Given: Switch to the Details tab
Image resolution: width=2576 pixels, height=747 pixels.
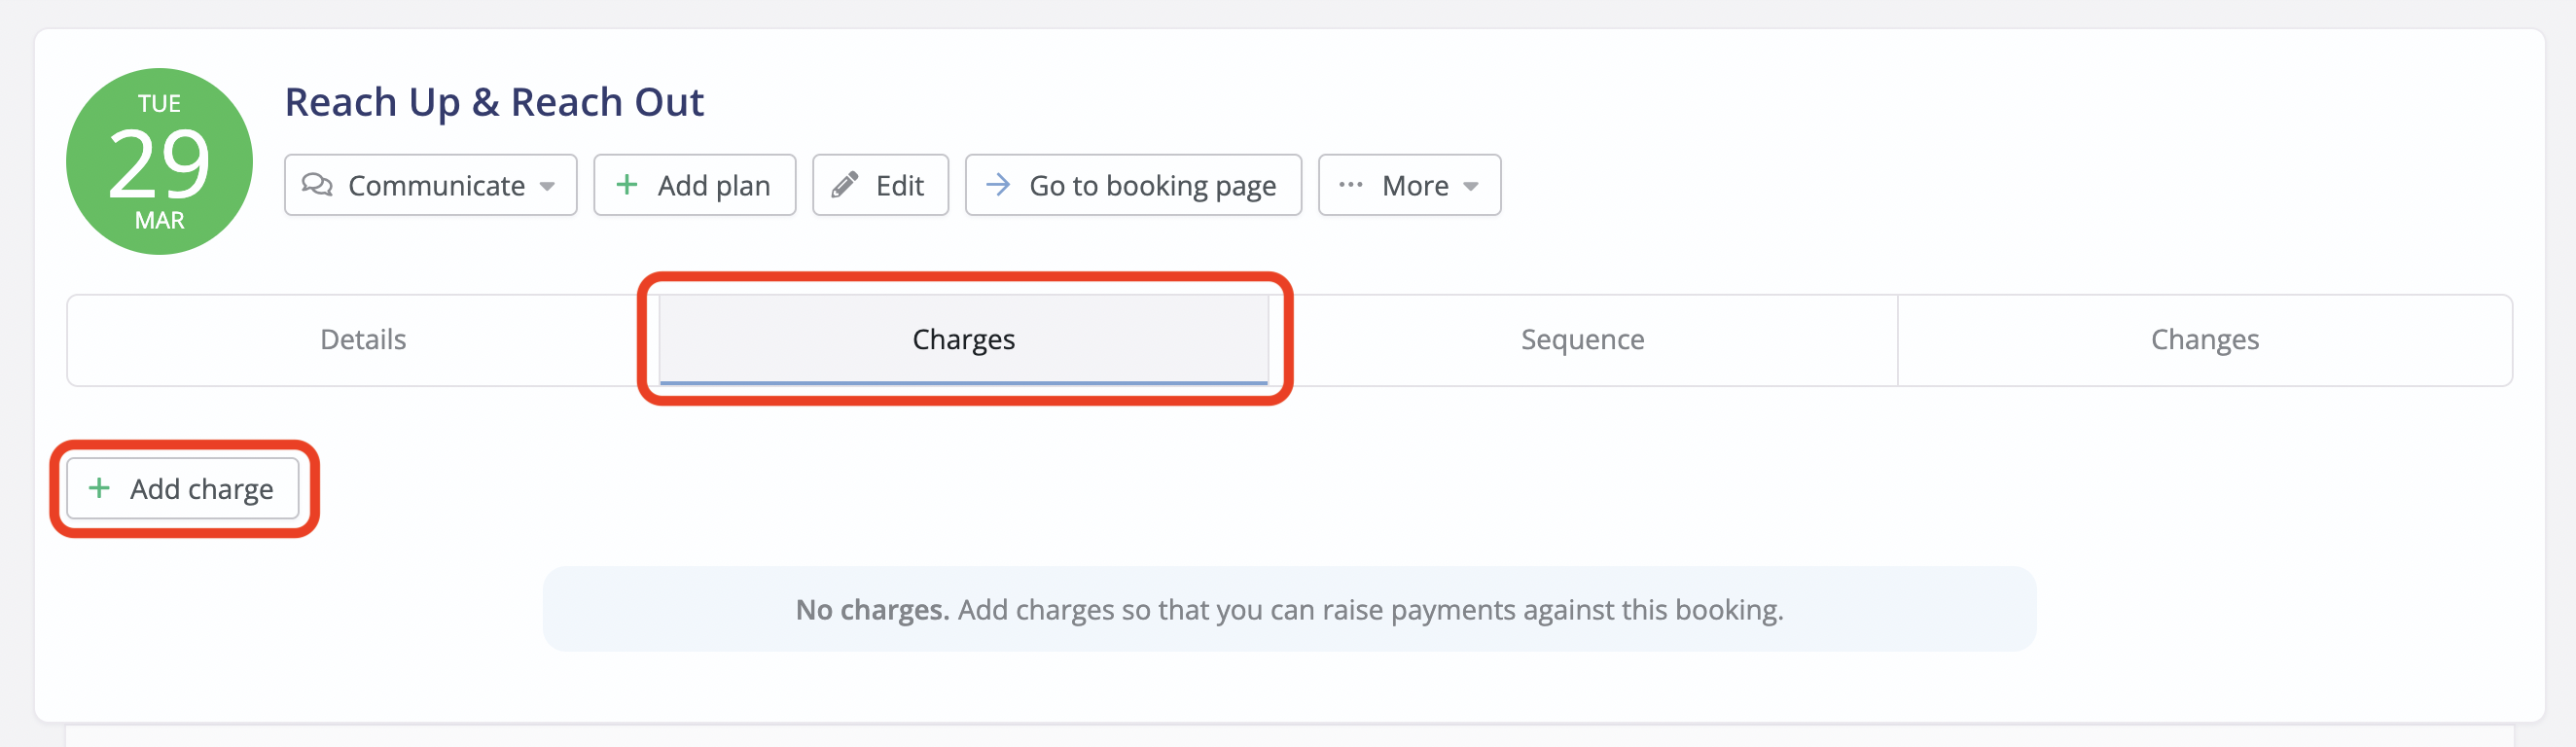Looking at the screenshot, I should click(363, 340).
